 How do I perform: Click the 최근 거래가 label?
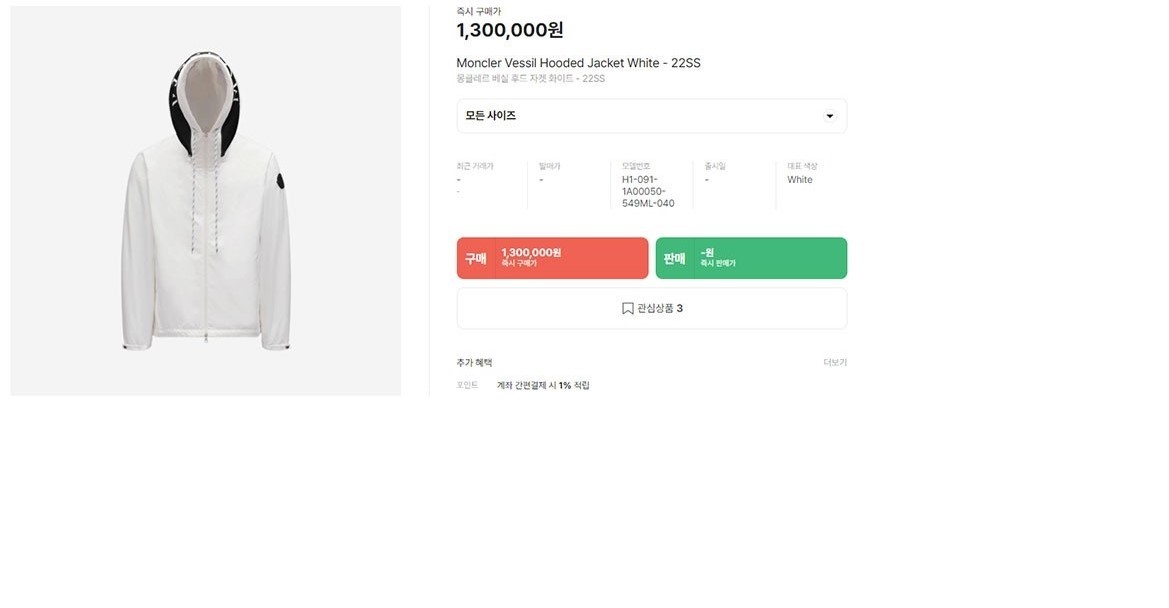coord(475,166)
